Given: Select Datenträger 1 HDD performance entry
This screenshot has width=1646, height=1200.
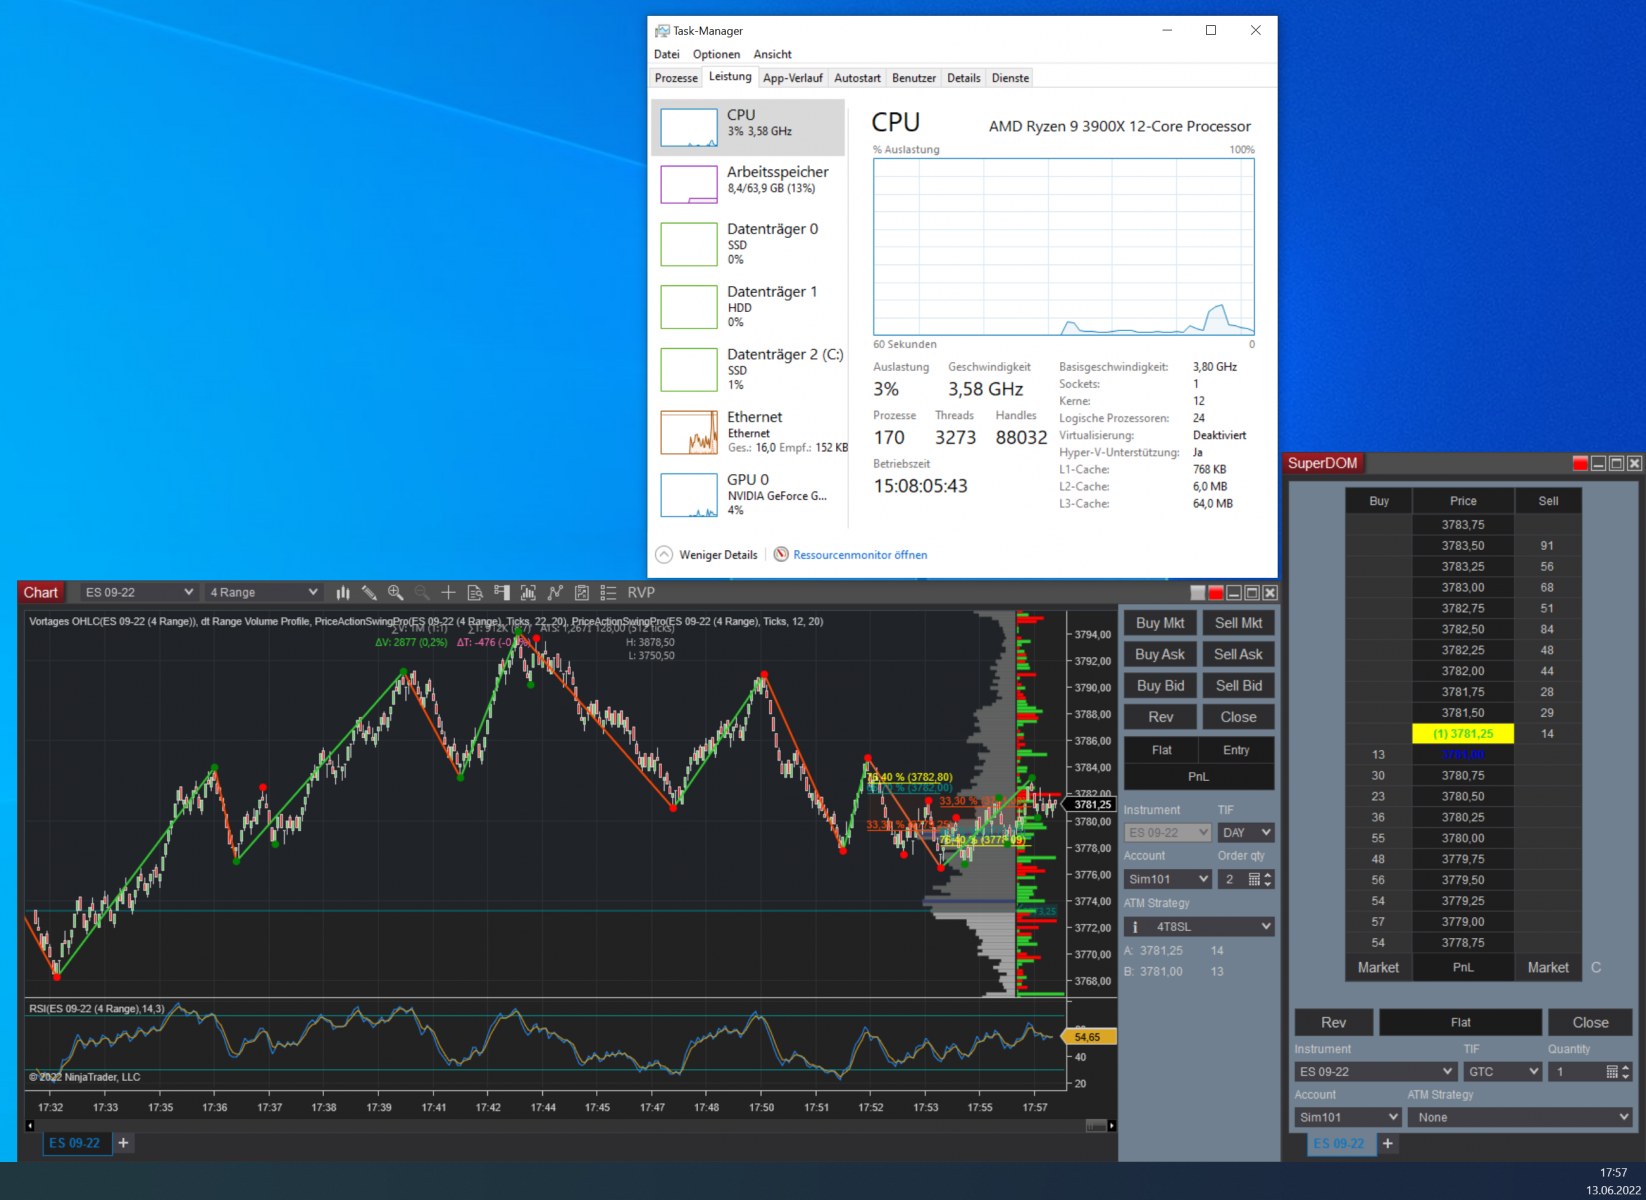Looking at the screenshot, I should pos(748,306).
